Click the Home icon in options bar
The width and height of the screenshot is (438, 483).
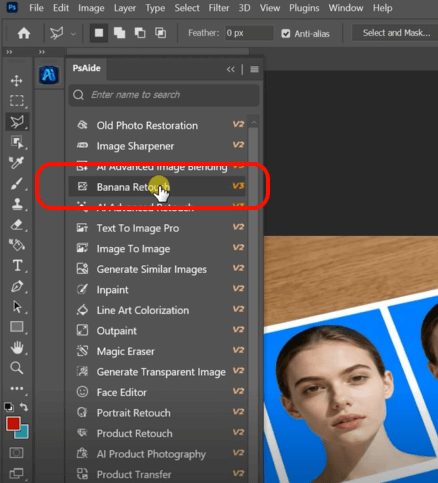pos(24,33)
